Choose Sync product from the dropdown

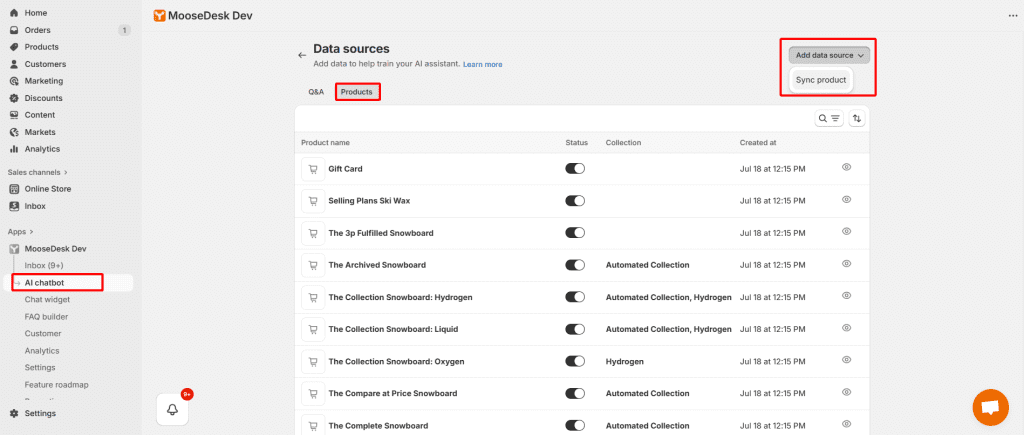click(820, 80)
